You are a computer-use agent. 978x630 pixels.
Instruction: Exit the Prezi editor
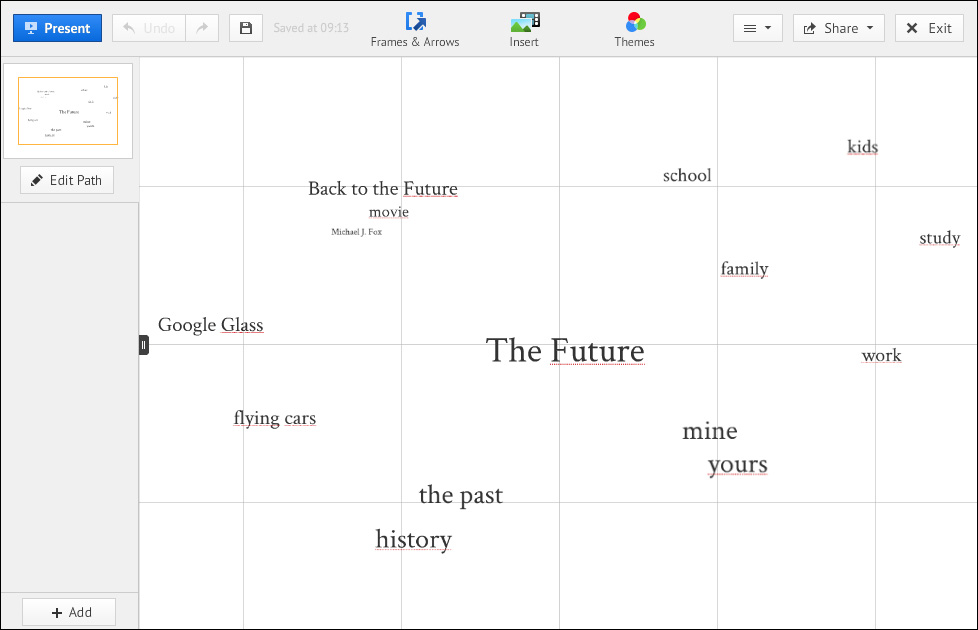point(929,28)
